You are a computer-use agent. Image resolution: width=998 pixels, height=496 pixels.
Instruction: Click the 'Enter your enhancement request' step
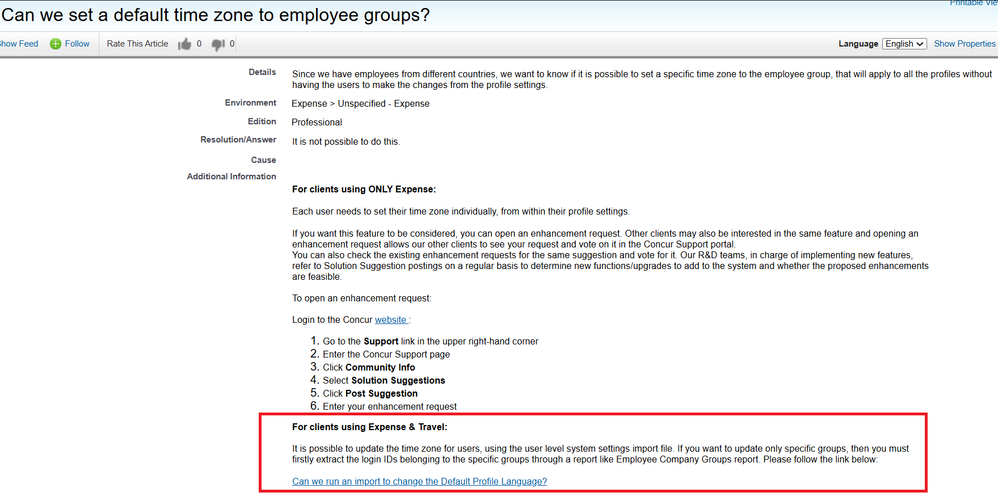(390, 406)
